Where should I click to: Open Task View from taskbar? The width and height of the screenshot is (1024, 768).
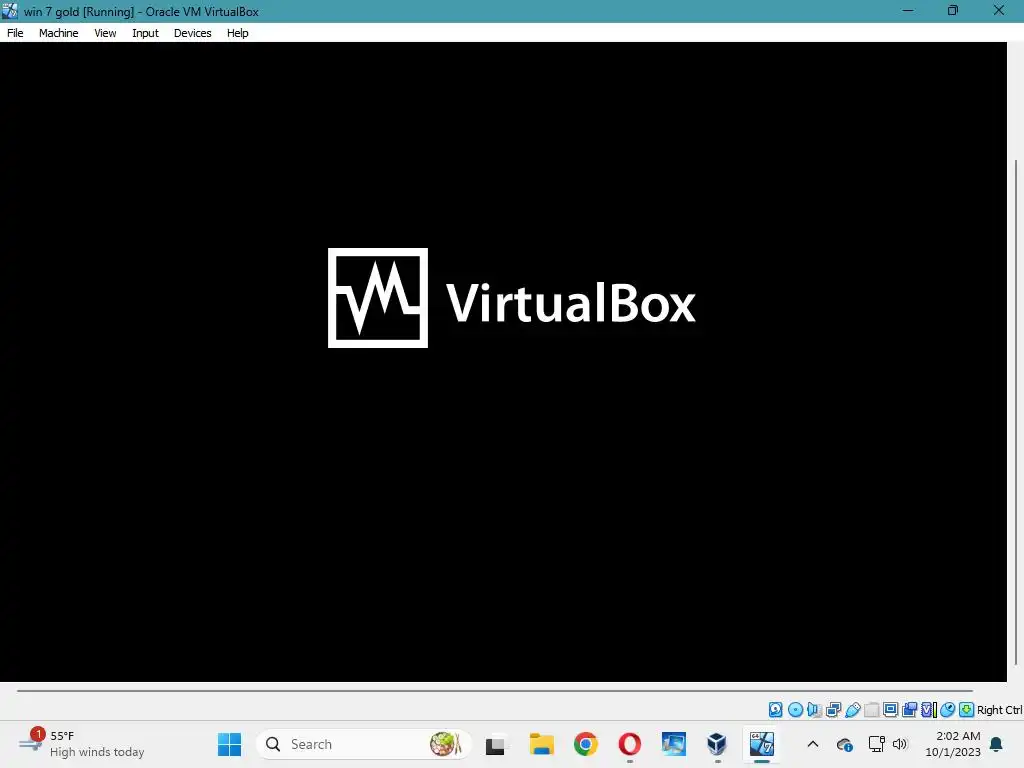click(495, 744)
